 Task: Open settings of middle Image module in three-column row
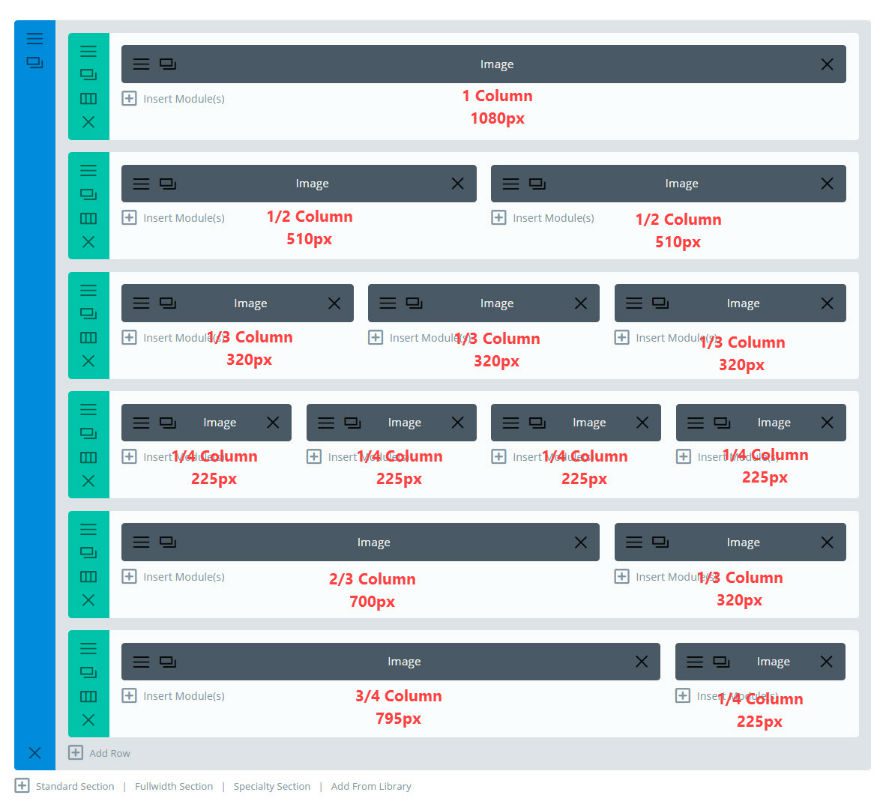[x=387, y=303]
